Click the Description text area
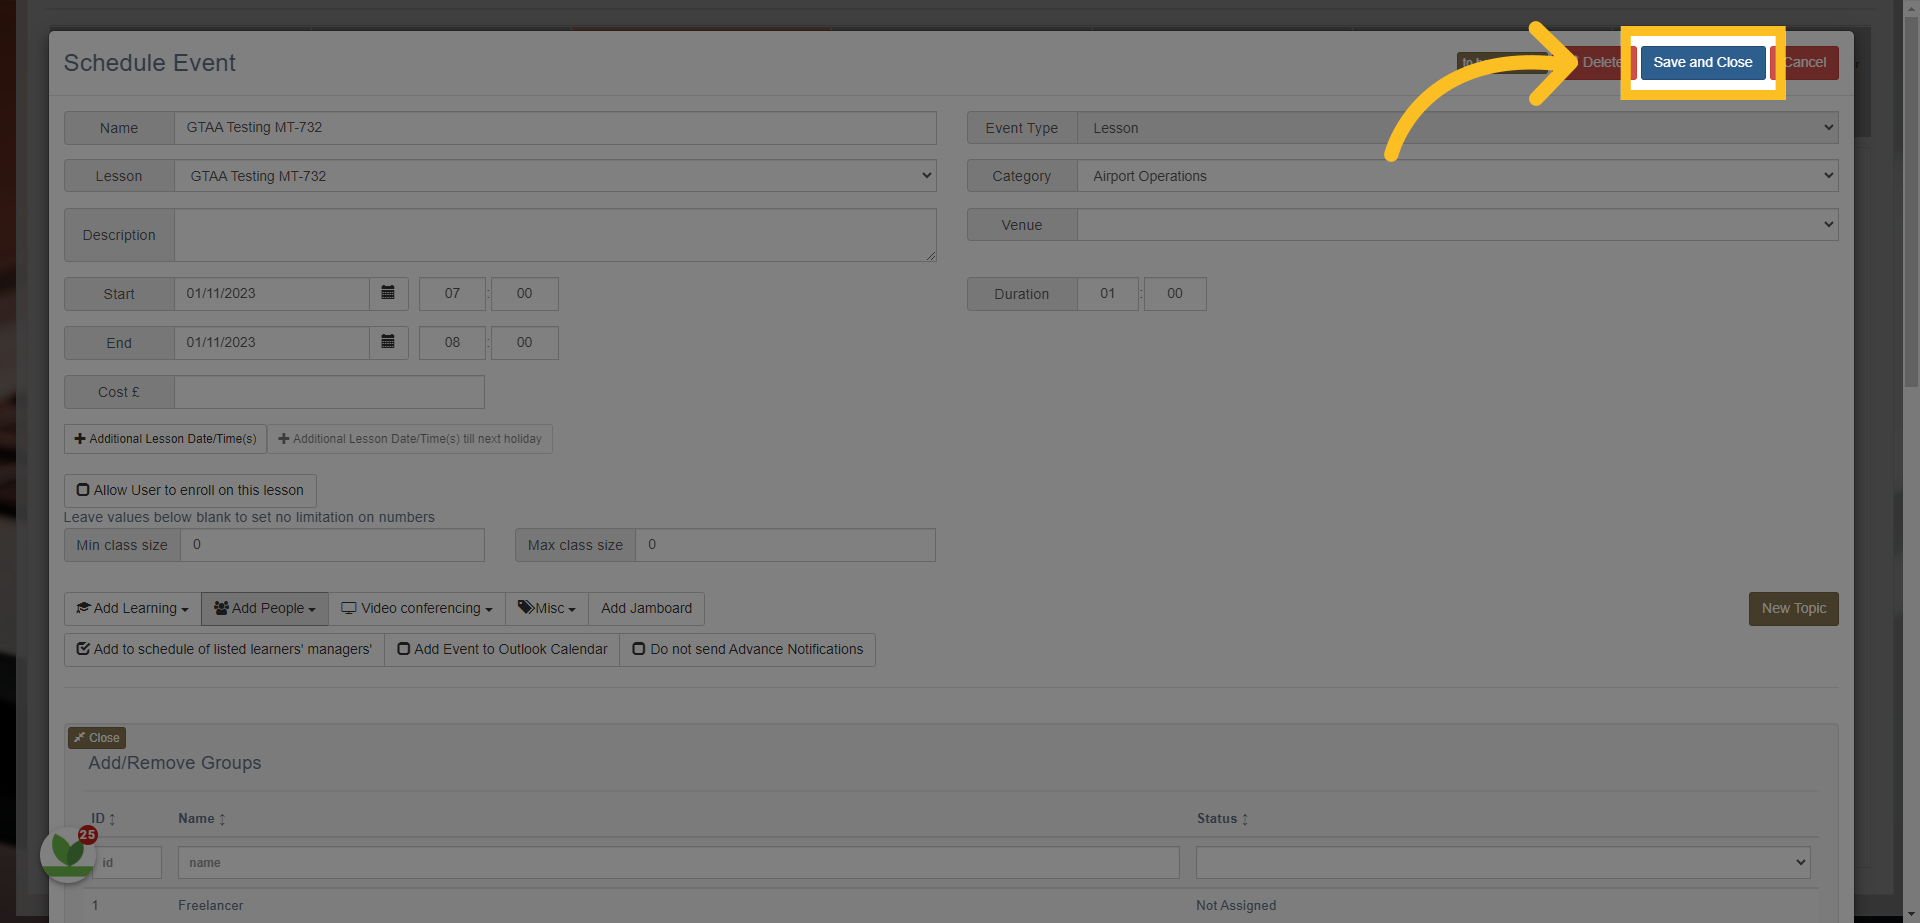 556,235
